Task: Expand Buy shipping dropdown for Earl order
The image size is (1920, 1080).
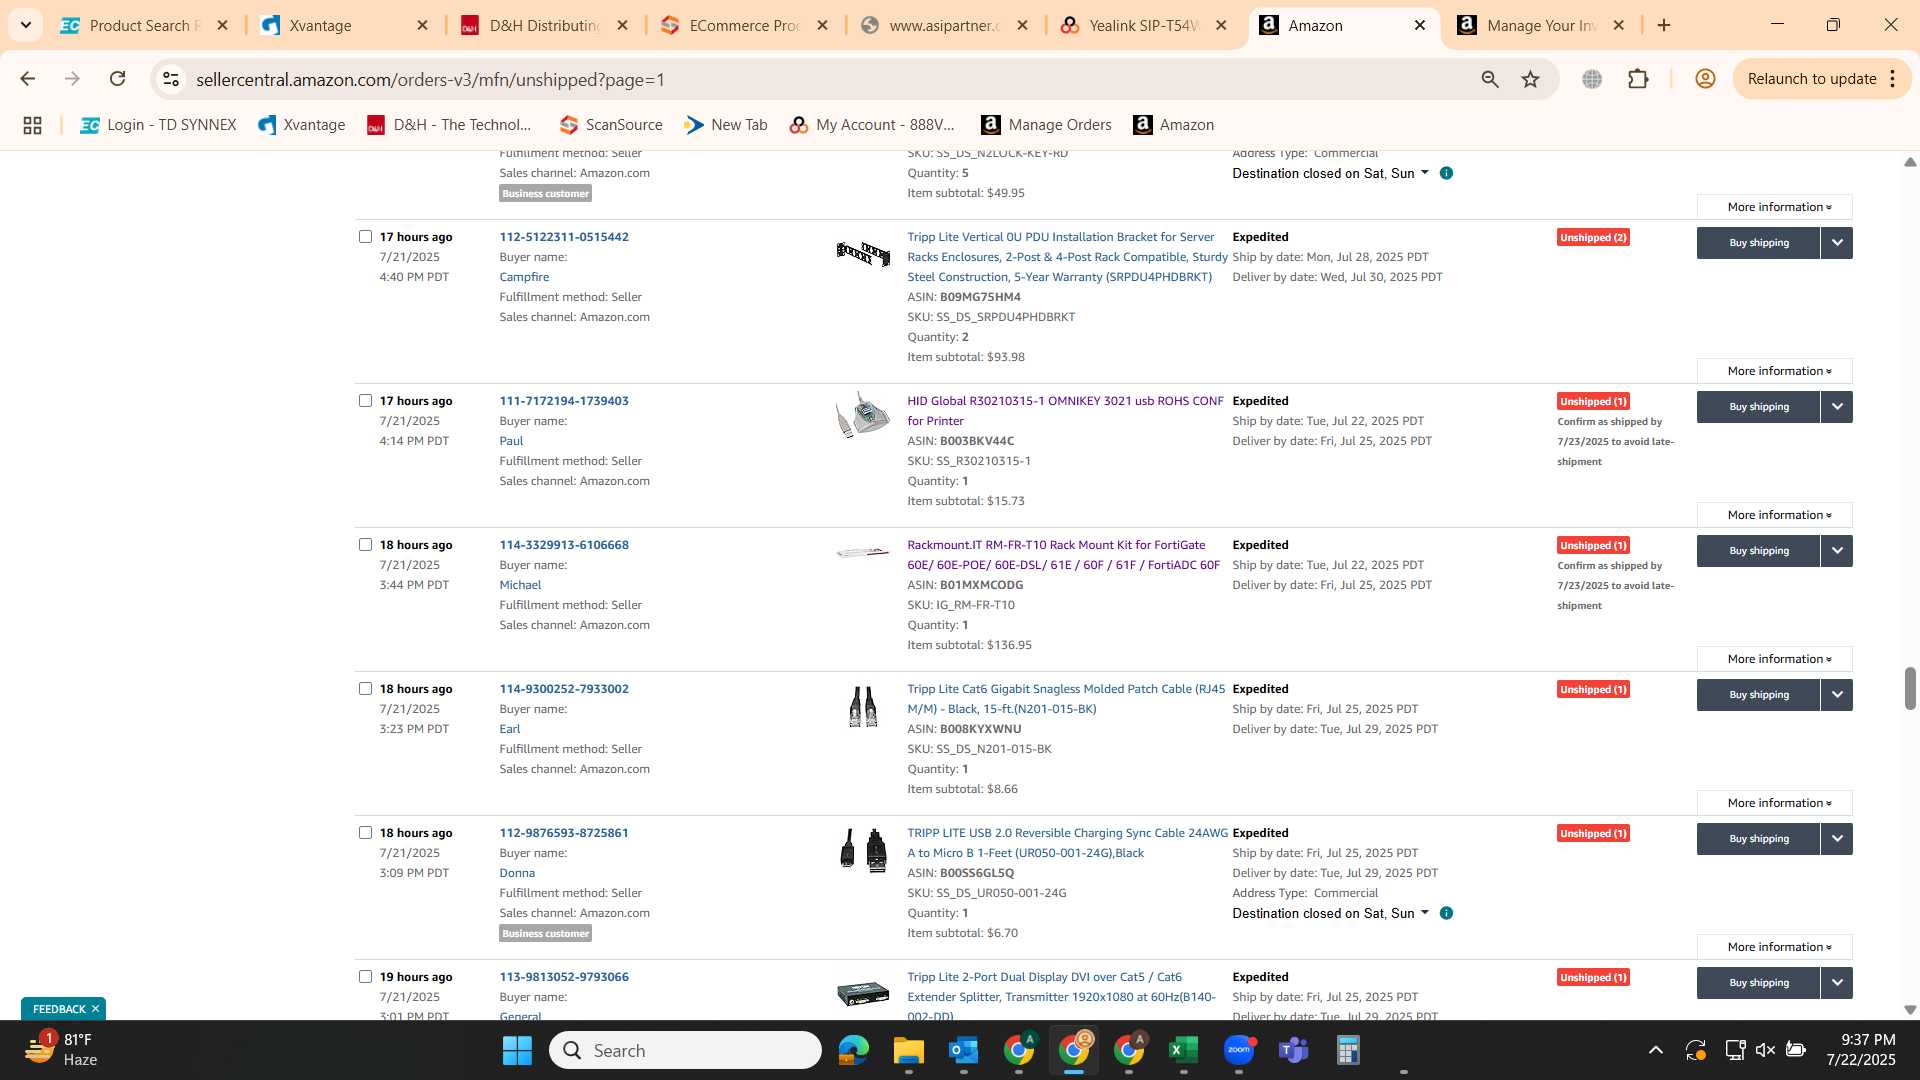Action: tap(1837, 695)
